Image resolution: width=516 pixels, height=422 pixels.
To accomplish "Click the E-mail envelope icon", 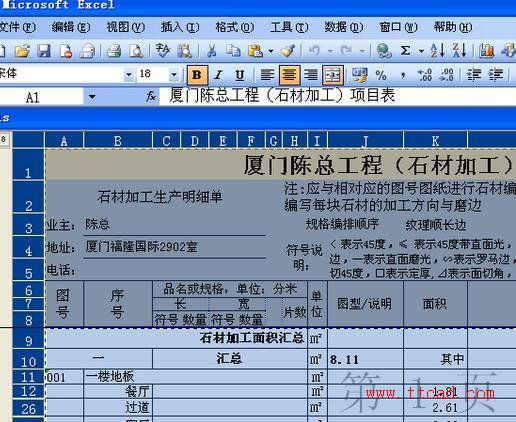I will coord(87,51).
